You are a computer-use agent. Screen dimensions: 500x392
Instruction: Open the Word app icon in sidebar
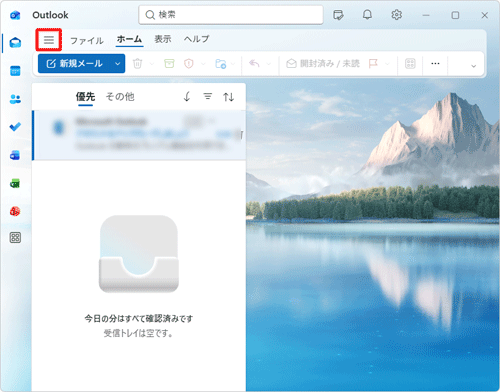tap(15, 155)
